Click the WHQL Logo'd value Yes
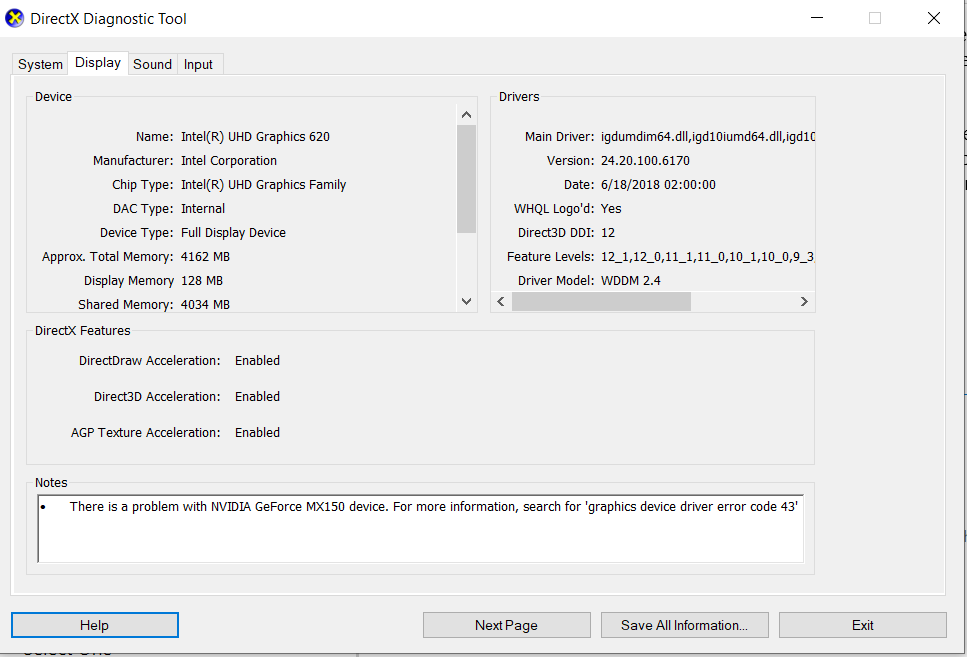 tap(611, 209)
